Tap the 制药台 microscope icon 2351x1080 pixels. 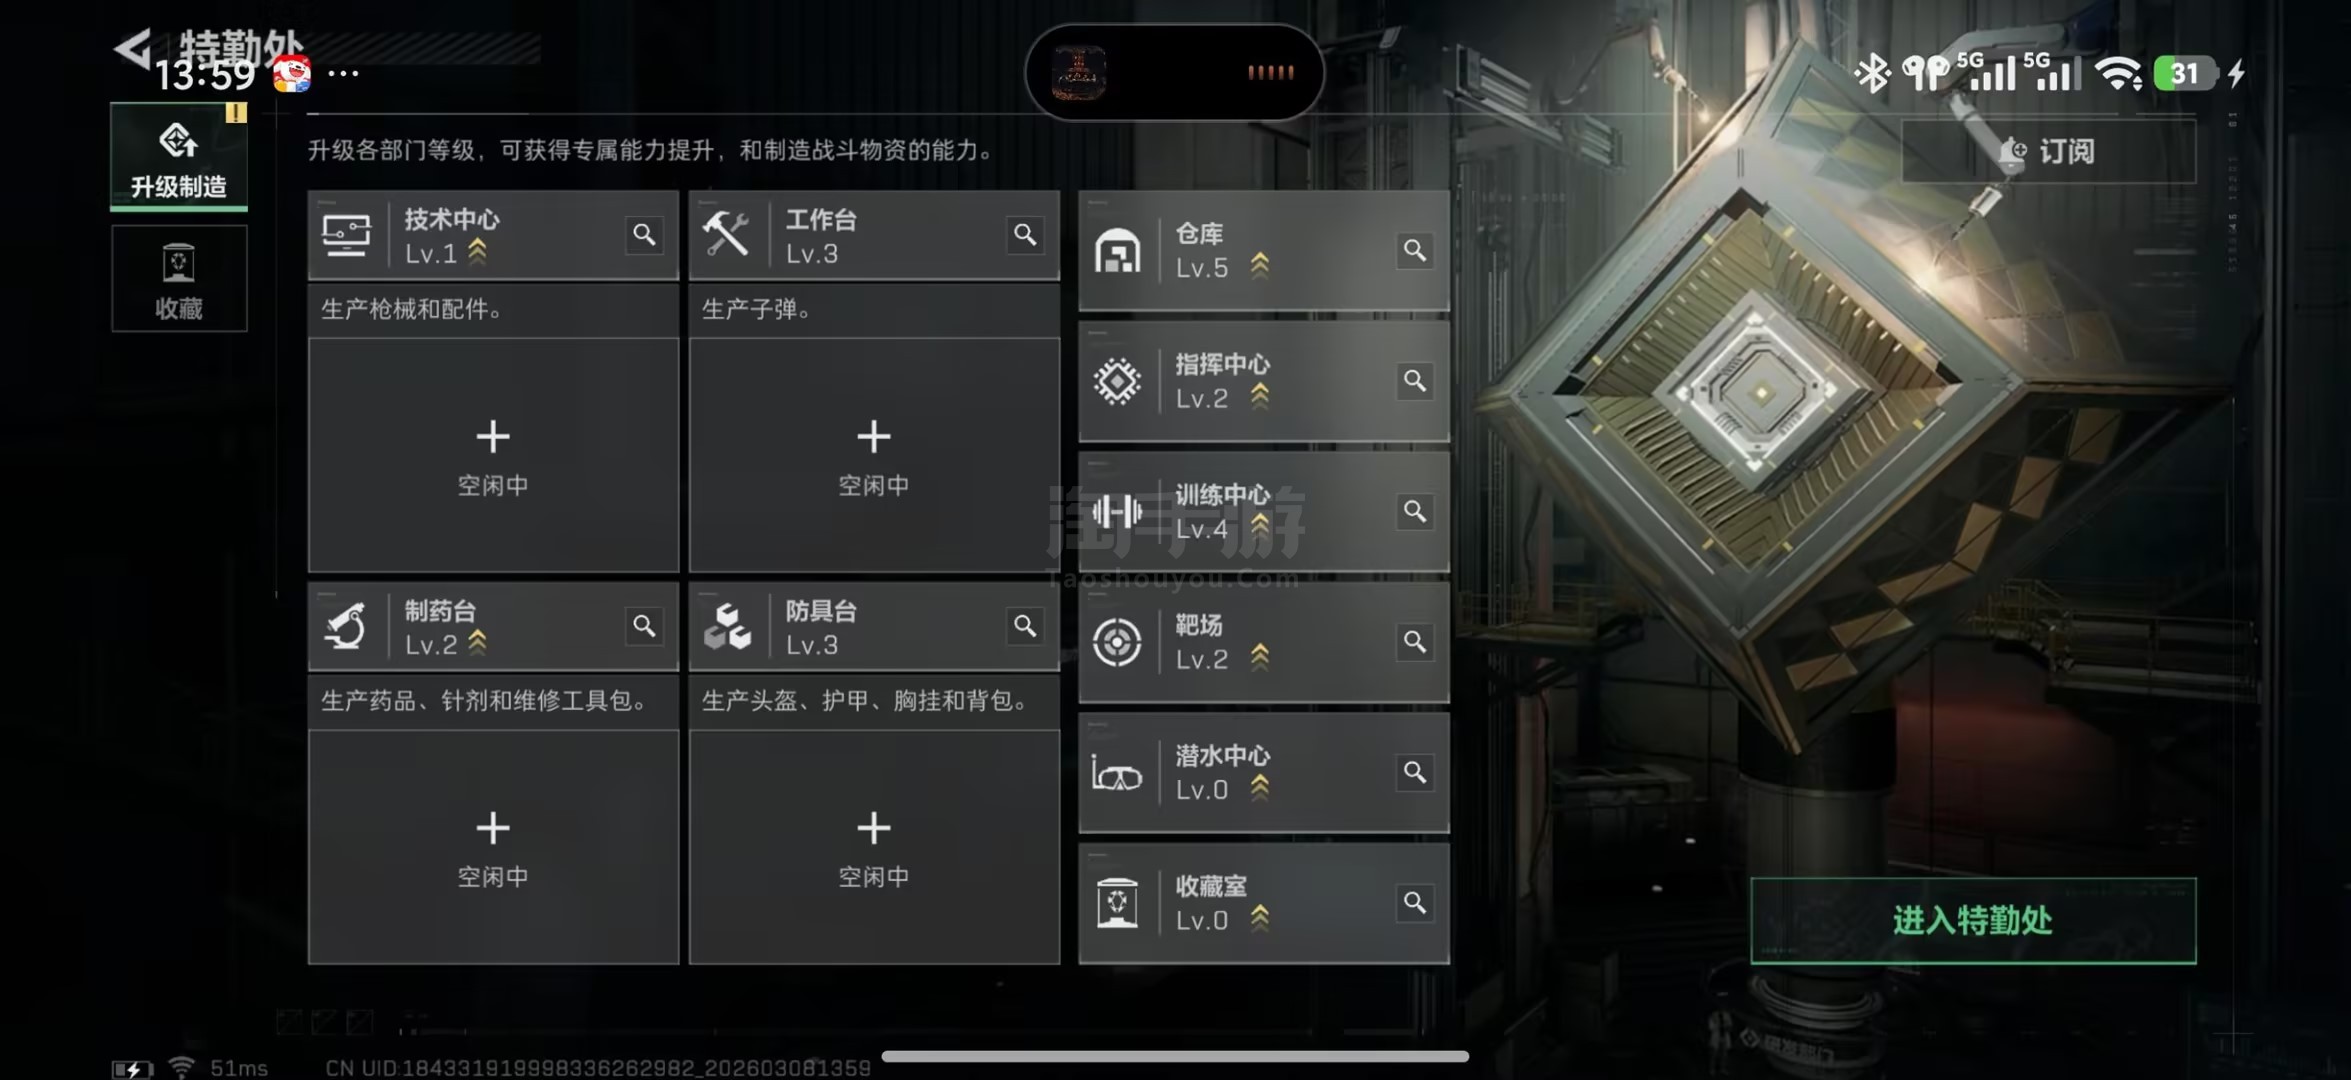coord(346,627)
